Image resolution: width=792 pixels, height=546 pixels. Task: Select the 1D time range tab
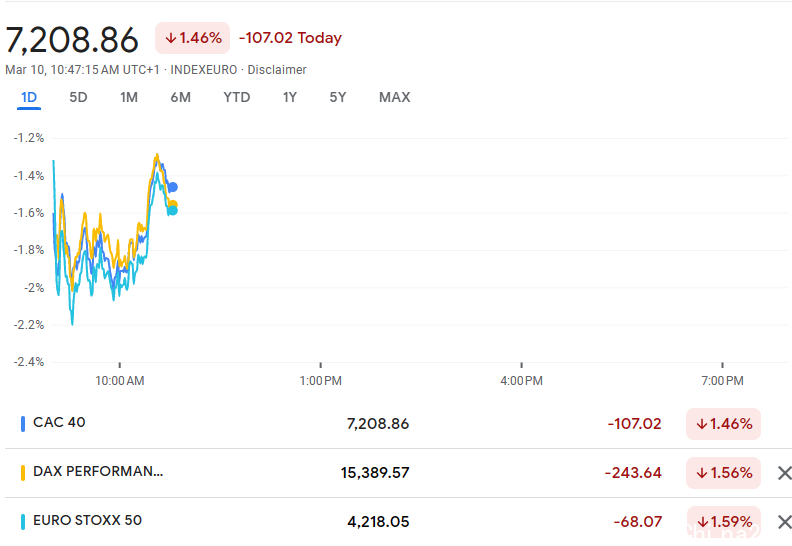[x=29, y=97]
